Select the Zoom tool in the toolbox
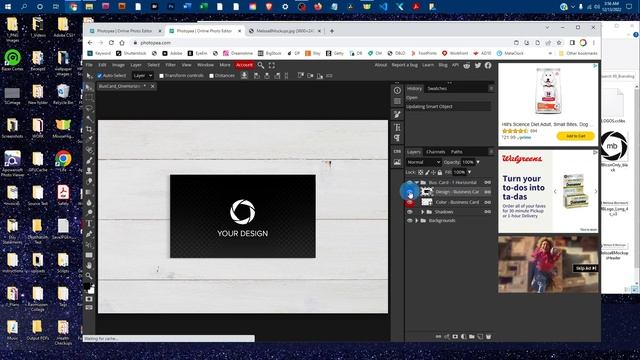 tap(89, 276)
